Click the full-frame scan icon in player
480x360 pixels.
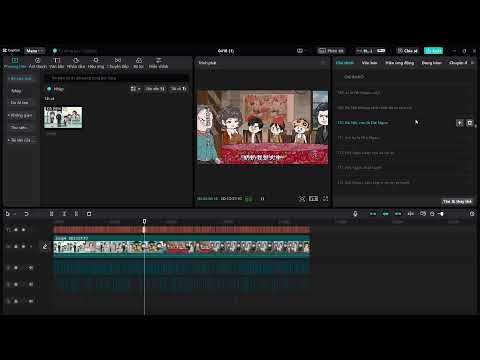(x=302, y=199)
